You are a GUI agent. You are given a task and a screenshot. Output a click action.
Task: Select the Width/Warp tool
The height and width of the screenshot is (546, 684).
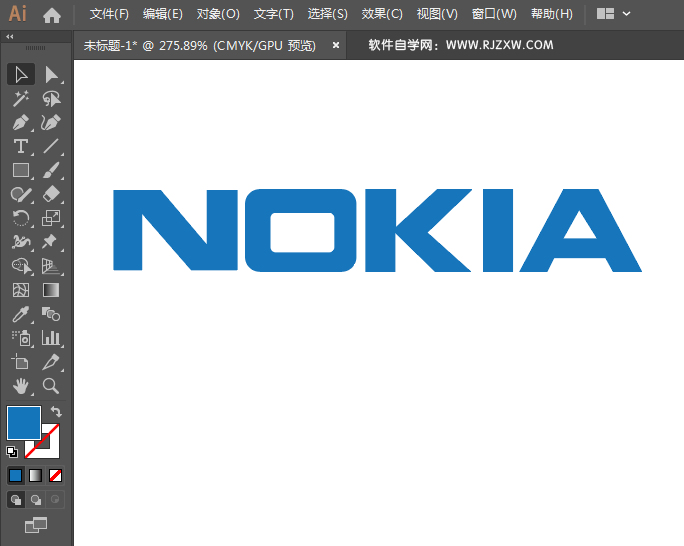(21, 242)
